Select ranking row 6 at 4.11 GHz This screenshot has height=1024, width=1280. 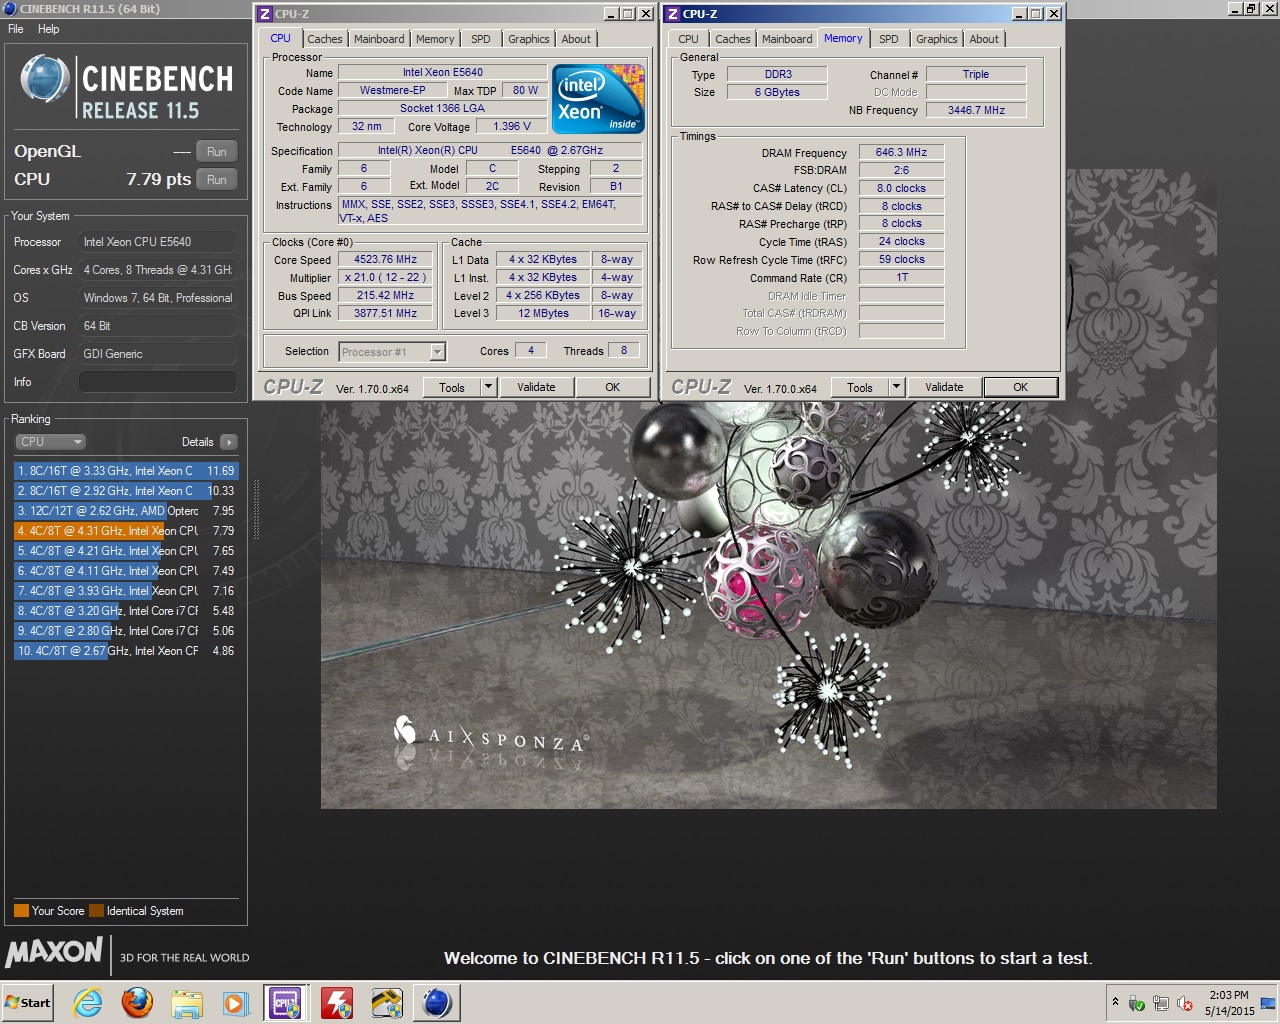[126, 571]
